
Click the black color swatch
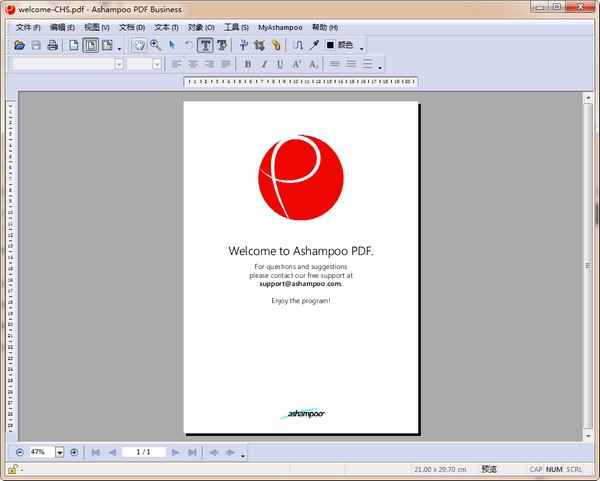pyautogui.click(x=330, y=45)
